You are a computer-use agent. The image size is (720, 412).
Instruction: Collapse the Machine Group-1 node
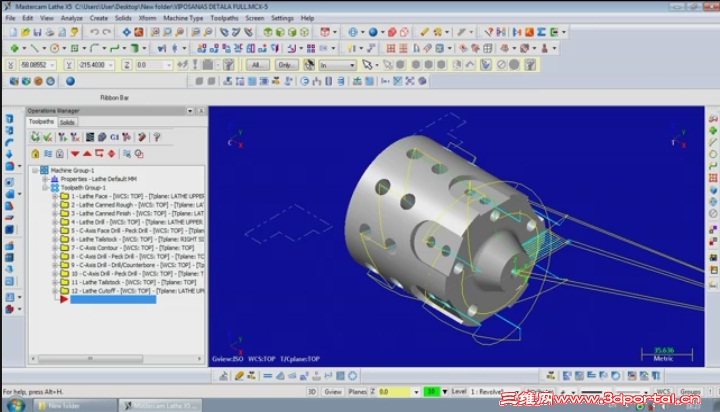[35, 170]
